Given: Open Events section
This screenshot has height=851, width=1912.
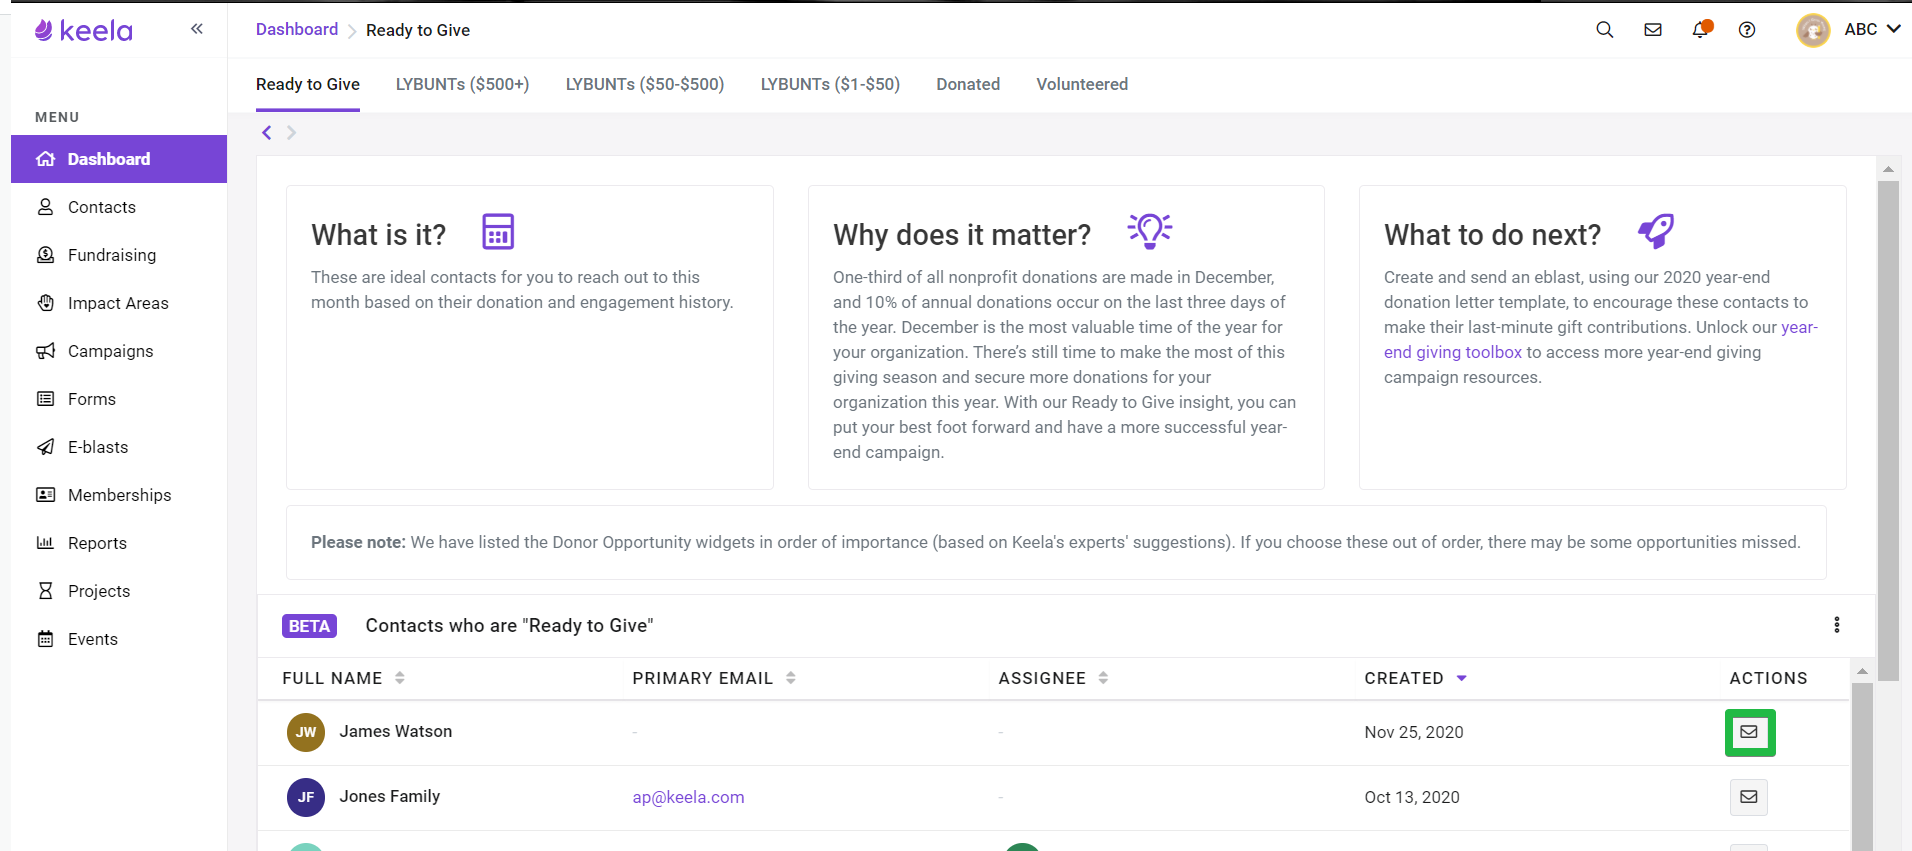Looking at the screenshot, I should point(119,639).
